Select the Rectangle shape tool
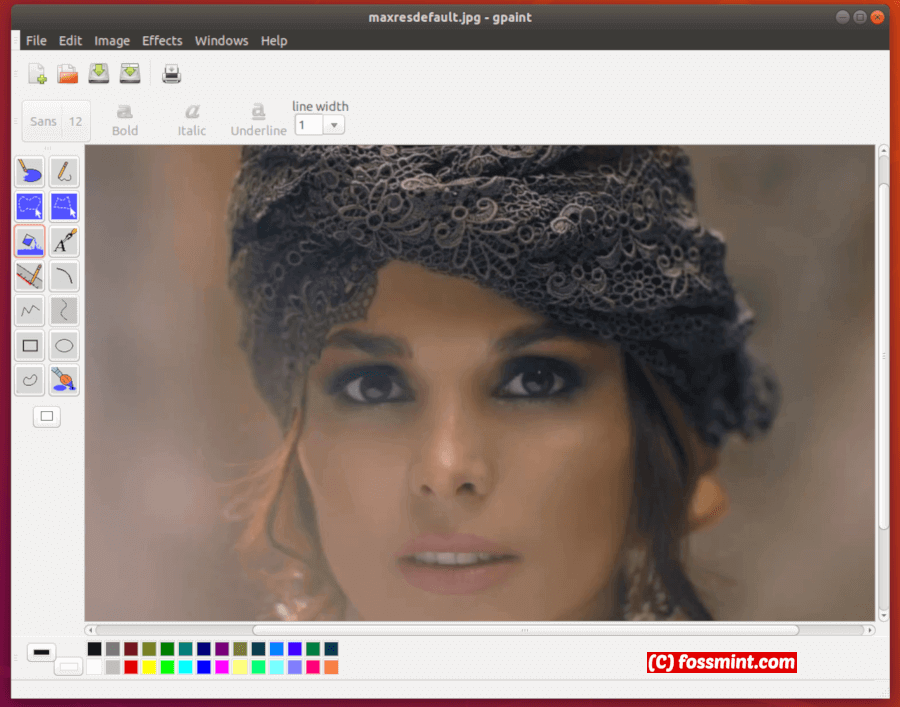 tap(29, 345)
